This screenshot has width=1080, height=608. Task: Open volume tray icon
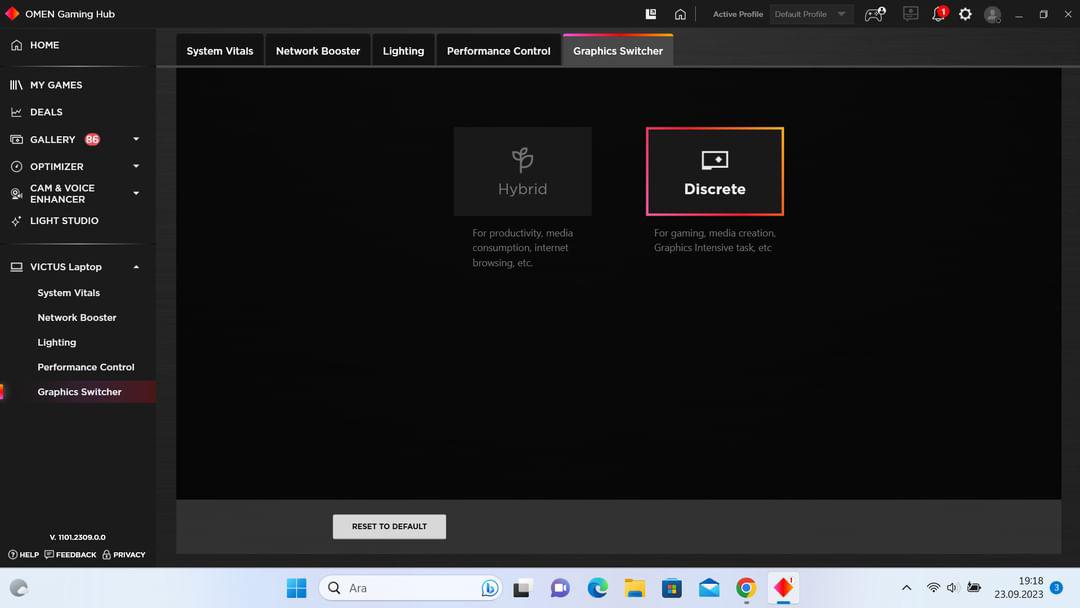(953, 587)
